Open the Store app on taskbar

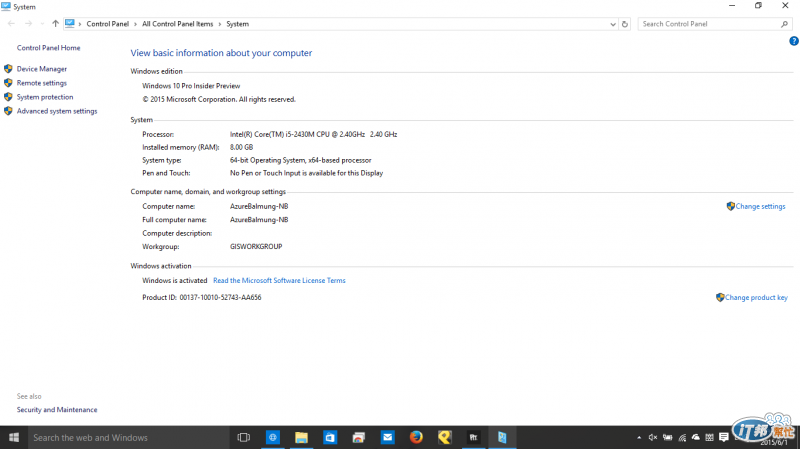point(330,437)
